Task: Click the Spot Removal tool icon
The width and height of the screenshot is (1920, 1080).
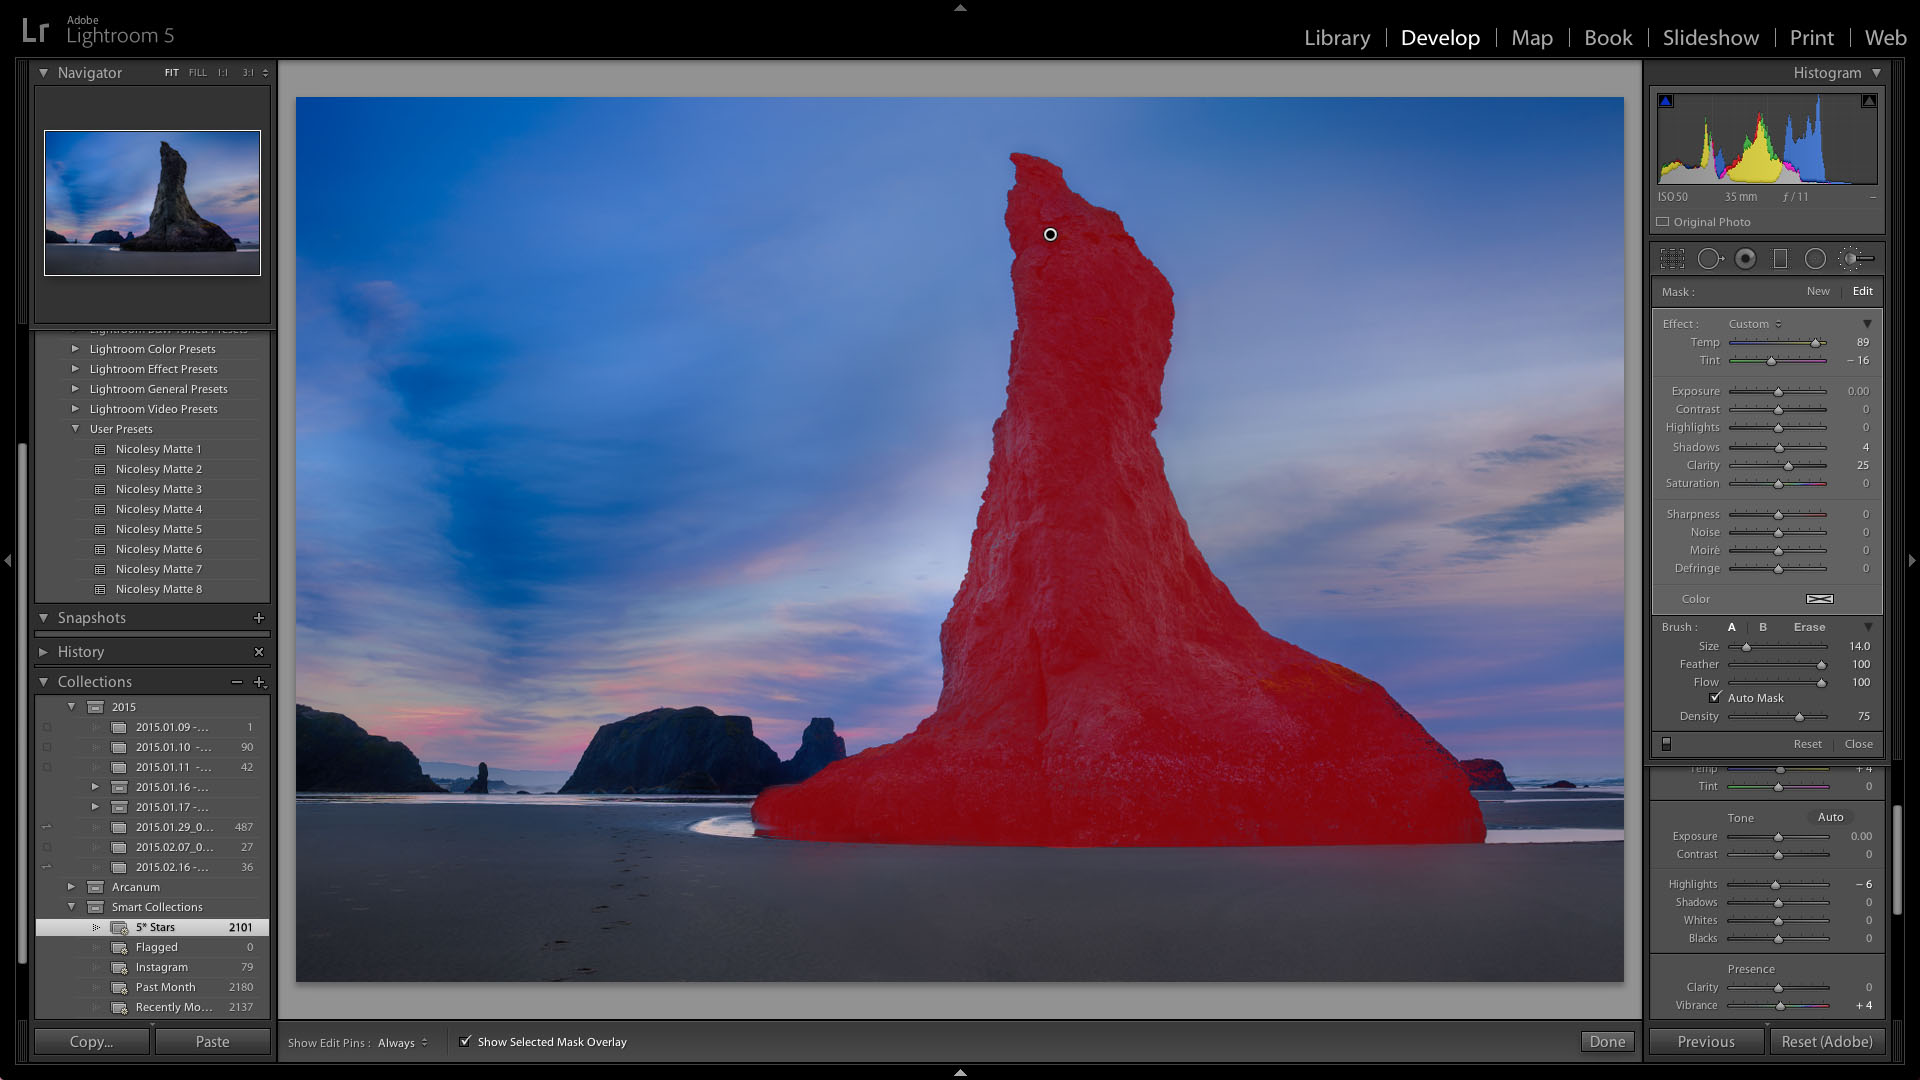Action: pos(1710,258)
